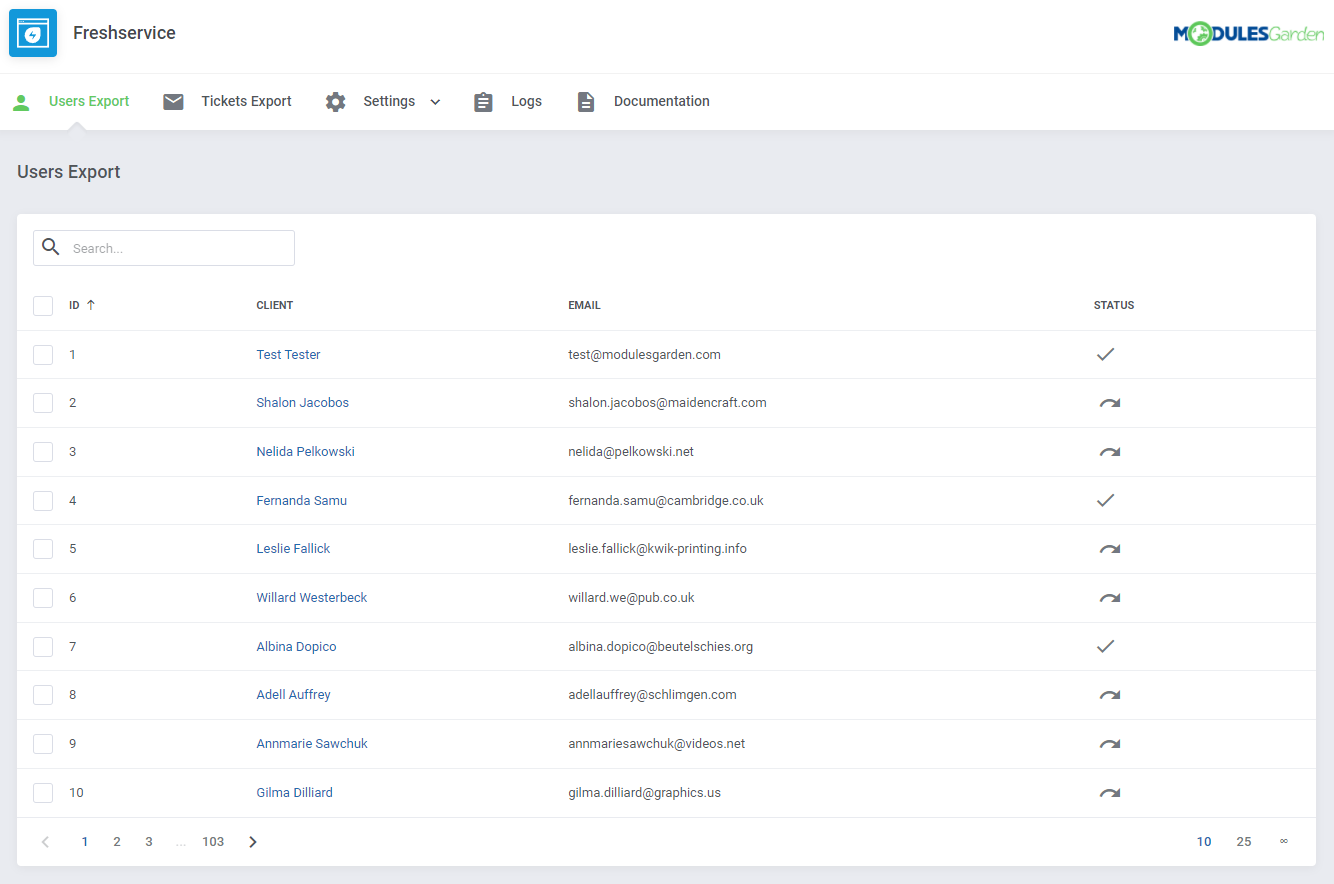The image size is (1334, 884).
Task: Click the ModulesGarden logo
Action: [1248, 35]
